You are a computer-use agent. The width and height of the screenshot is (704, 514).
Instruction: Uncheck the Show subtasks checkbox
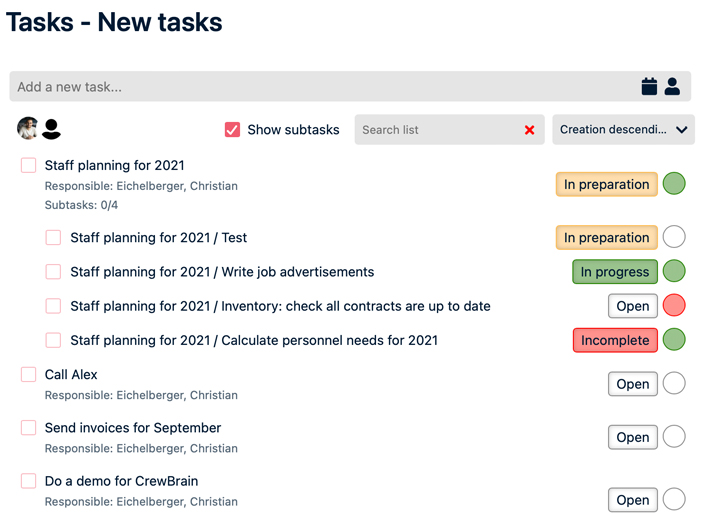[232, 130]
